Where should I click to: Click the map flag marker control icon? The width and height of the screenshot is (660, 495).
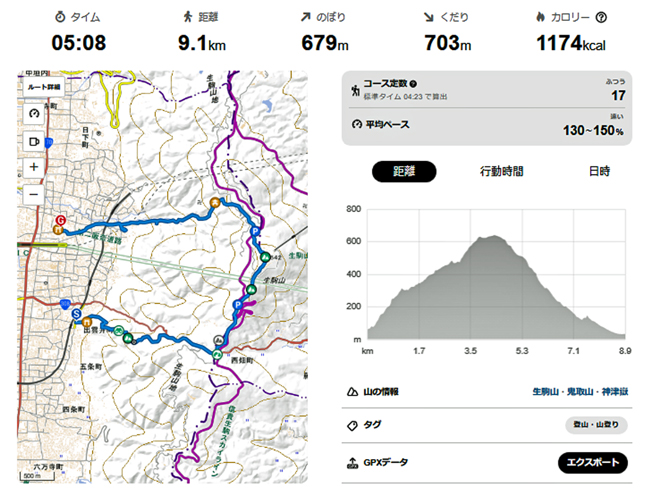34,141
